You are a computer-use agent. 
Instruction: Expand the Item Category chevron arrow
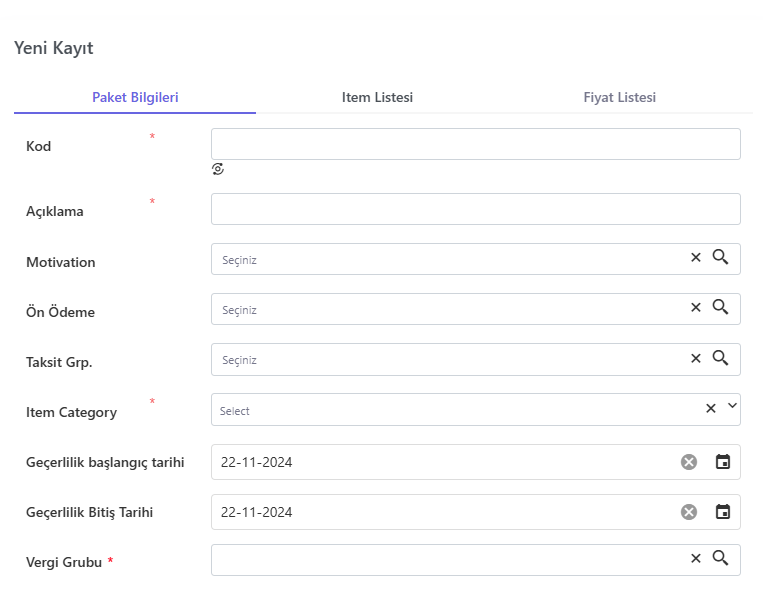pyautogui.click(x=732, y=405)
